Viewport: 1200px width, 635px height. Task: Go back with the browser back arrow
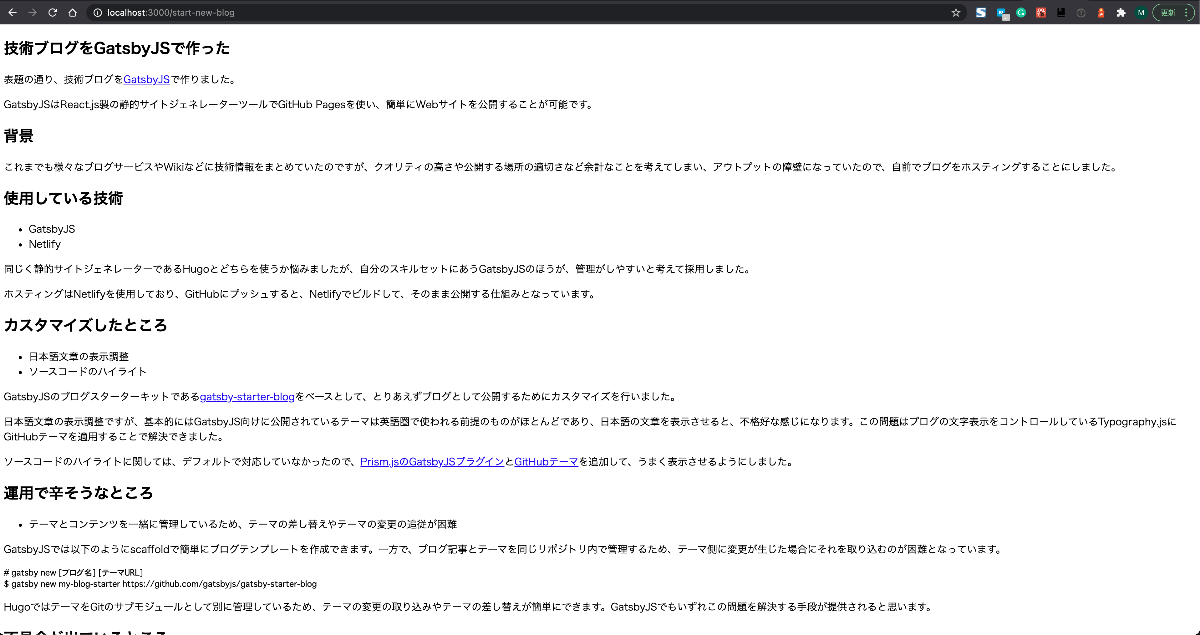[x=12, y=13]
